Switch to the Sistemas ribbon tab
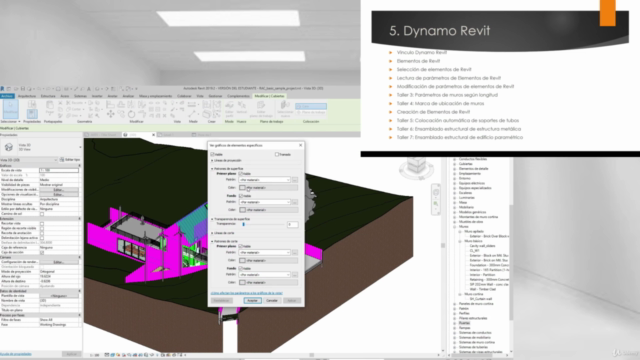This screenshot has height=360, width=640. [x=80, y=96]
